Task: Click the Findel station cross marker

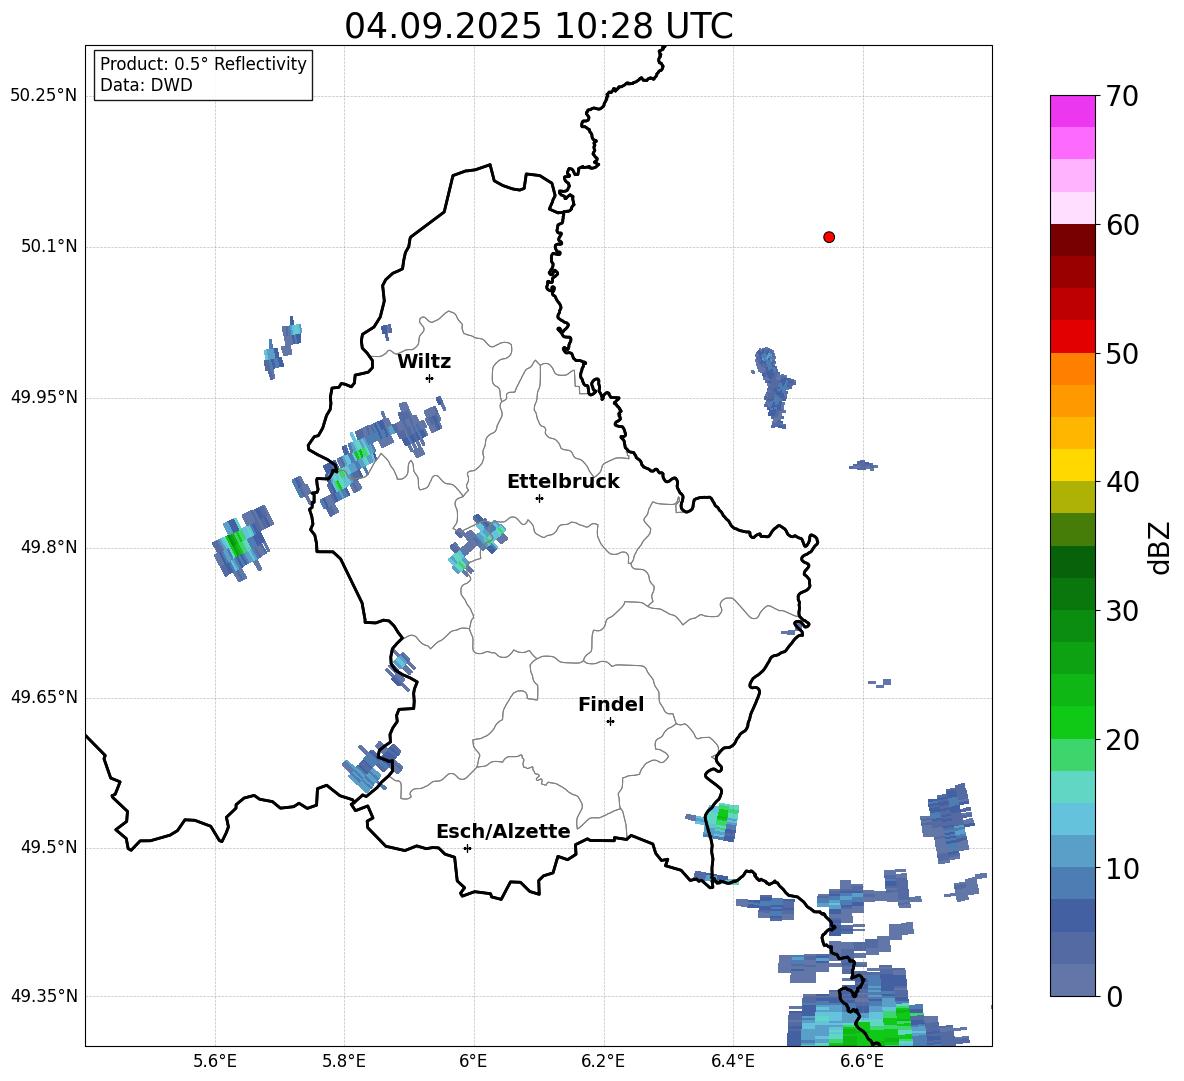Action: [610, 721]
